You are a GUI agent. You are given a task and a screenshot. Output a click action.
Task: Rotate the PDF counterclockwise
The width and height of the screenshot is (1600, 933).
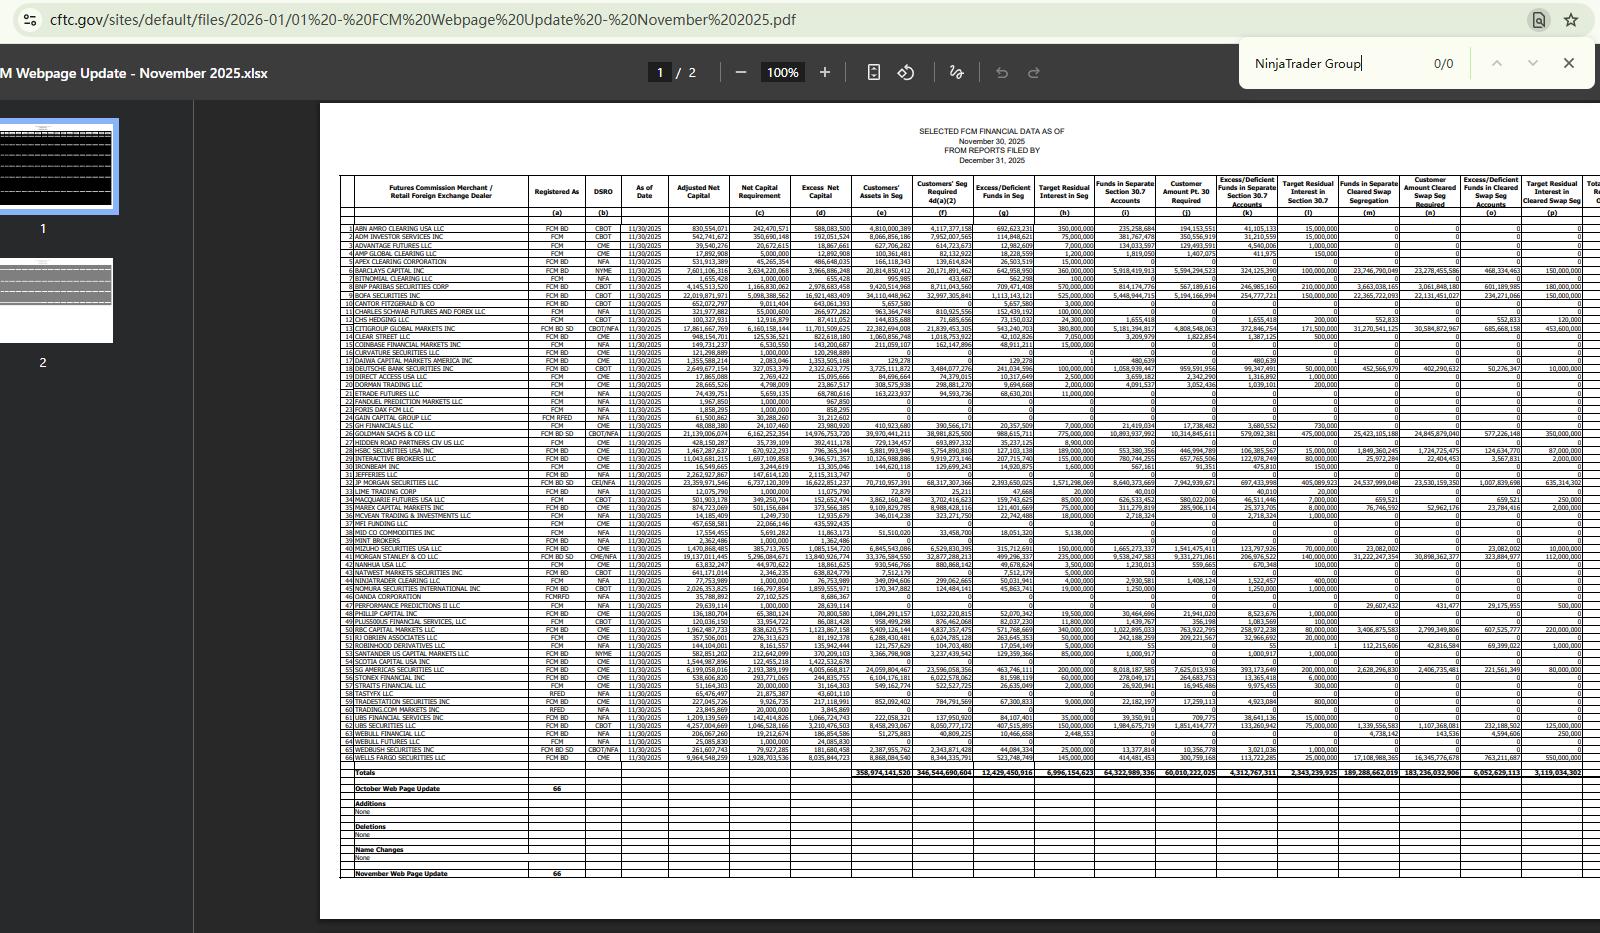tap(906, 72)
